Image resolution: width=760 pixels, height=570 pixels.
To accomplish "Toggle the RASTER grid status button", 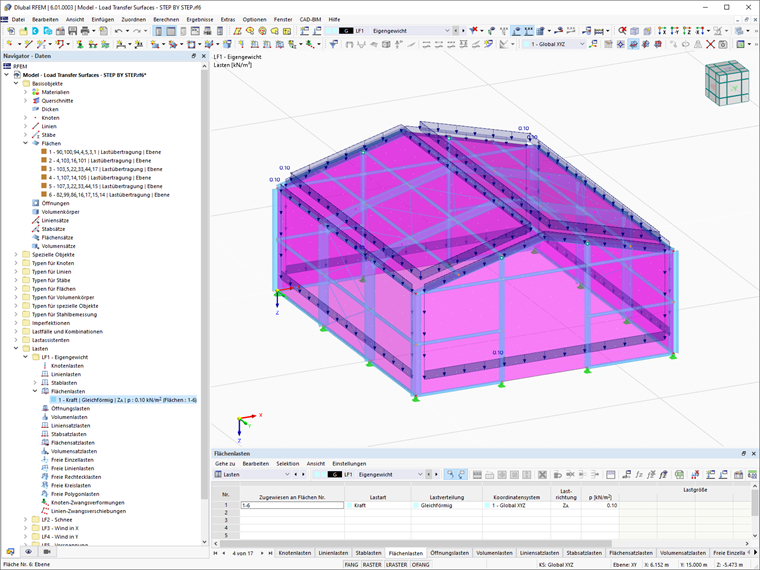I will pyautogui.click(x=372, y=565).
